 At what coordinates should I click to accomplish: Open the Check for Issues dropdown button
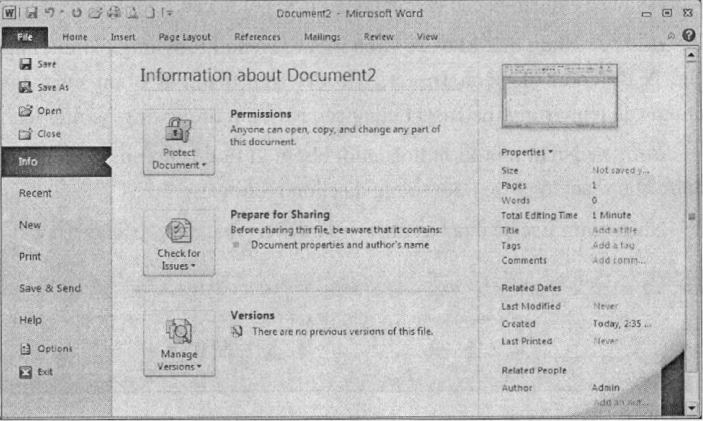[x=179, y=243]
